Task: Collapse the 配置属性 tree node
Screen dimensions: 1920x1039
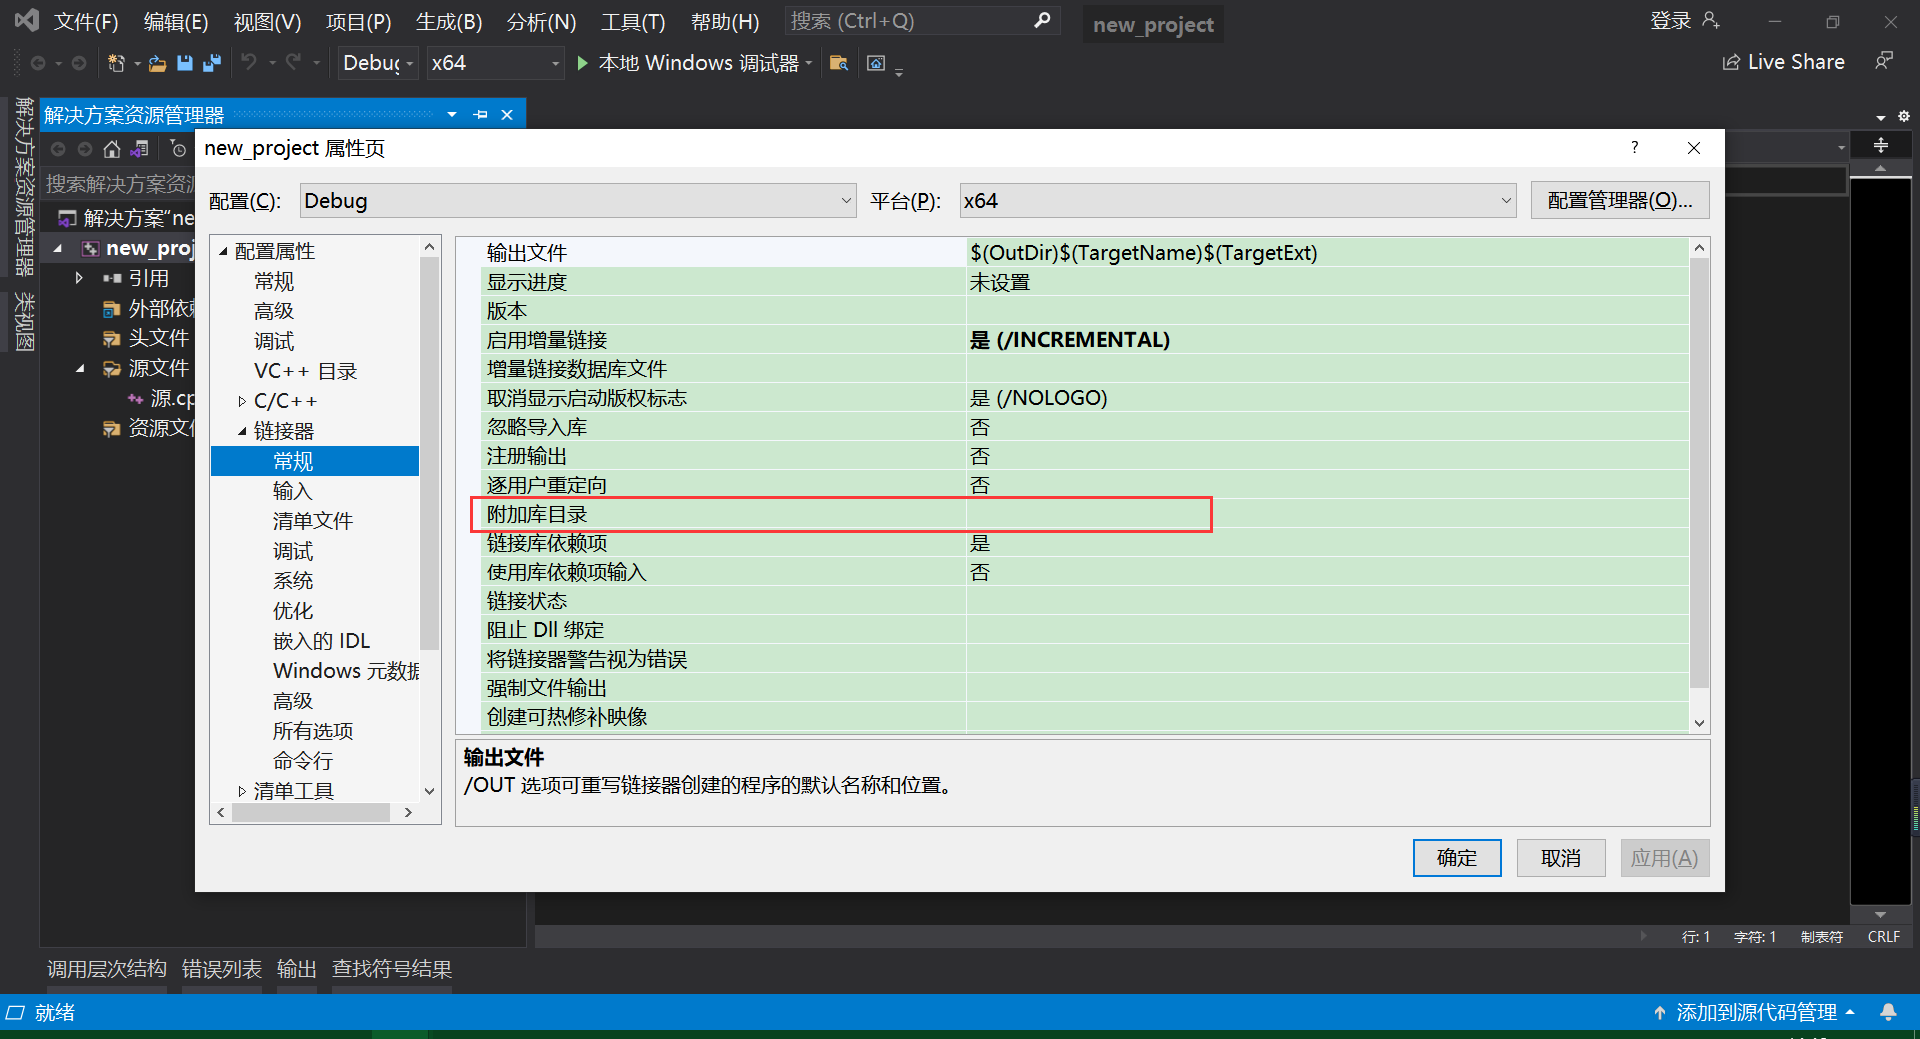Action: pyautogui.click(x=223, y=251)
